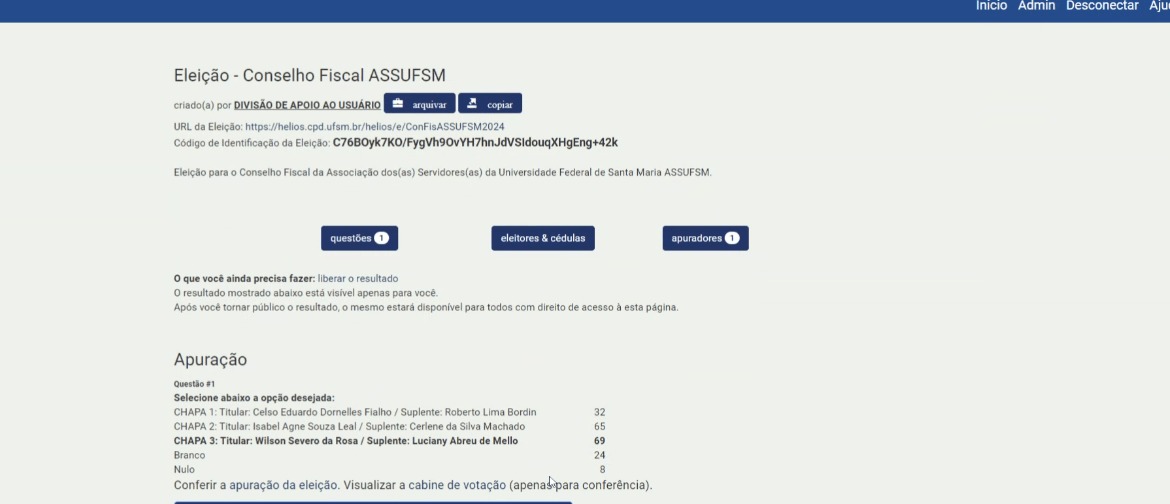Open Início in the top navigation

(991, 6)
